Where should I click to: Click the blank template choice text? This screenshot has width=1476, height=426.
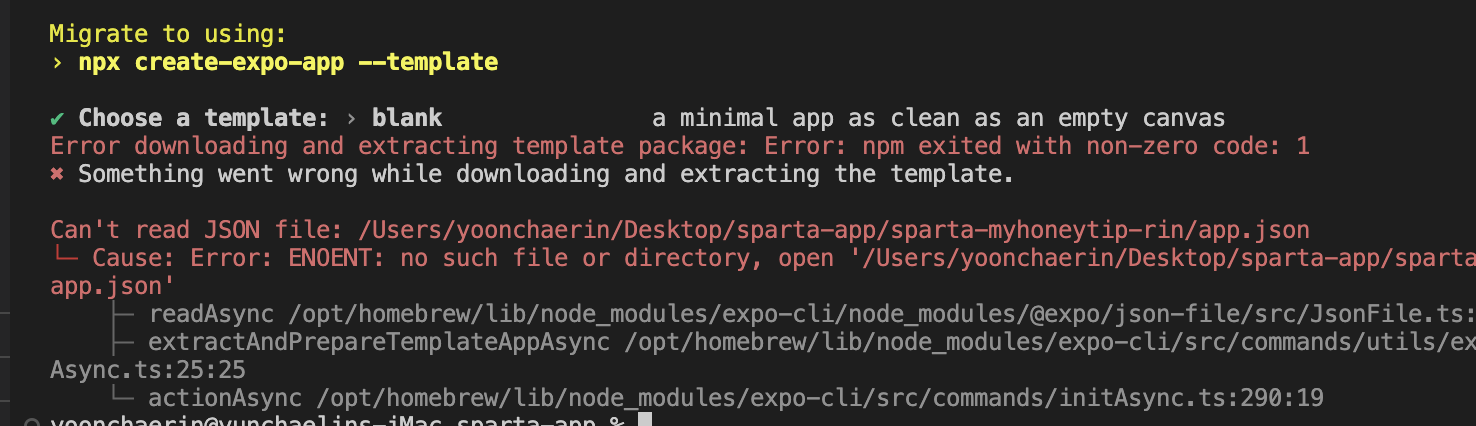(407, 118)
